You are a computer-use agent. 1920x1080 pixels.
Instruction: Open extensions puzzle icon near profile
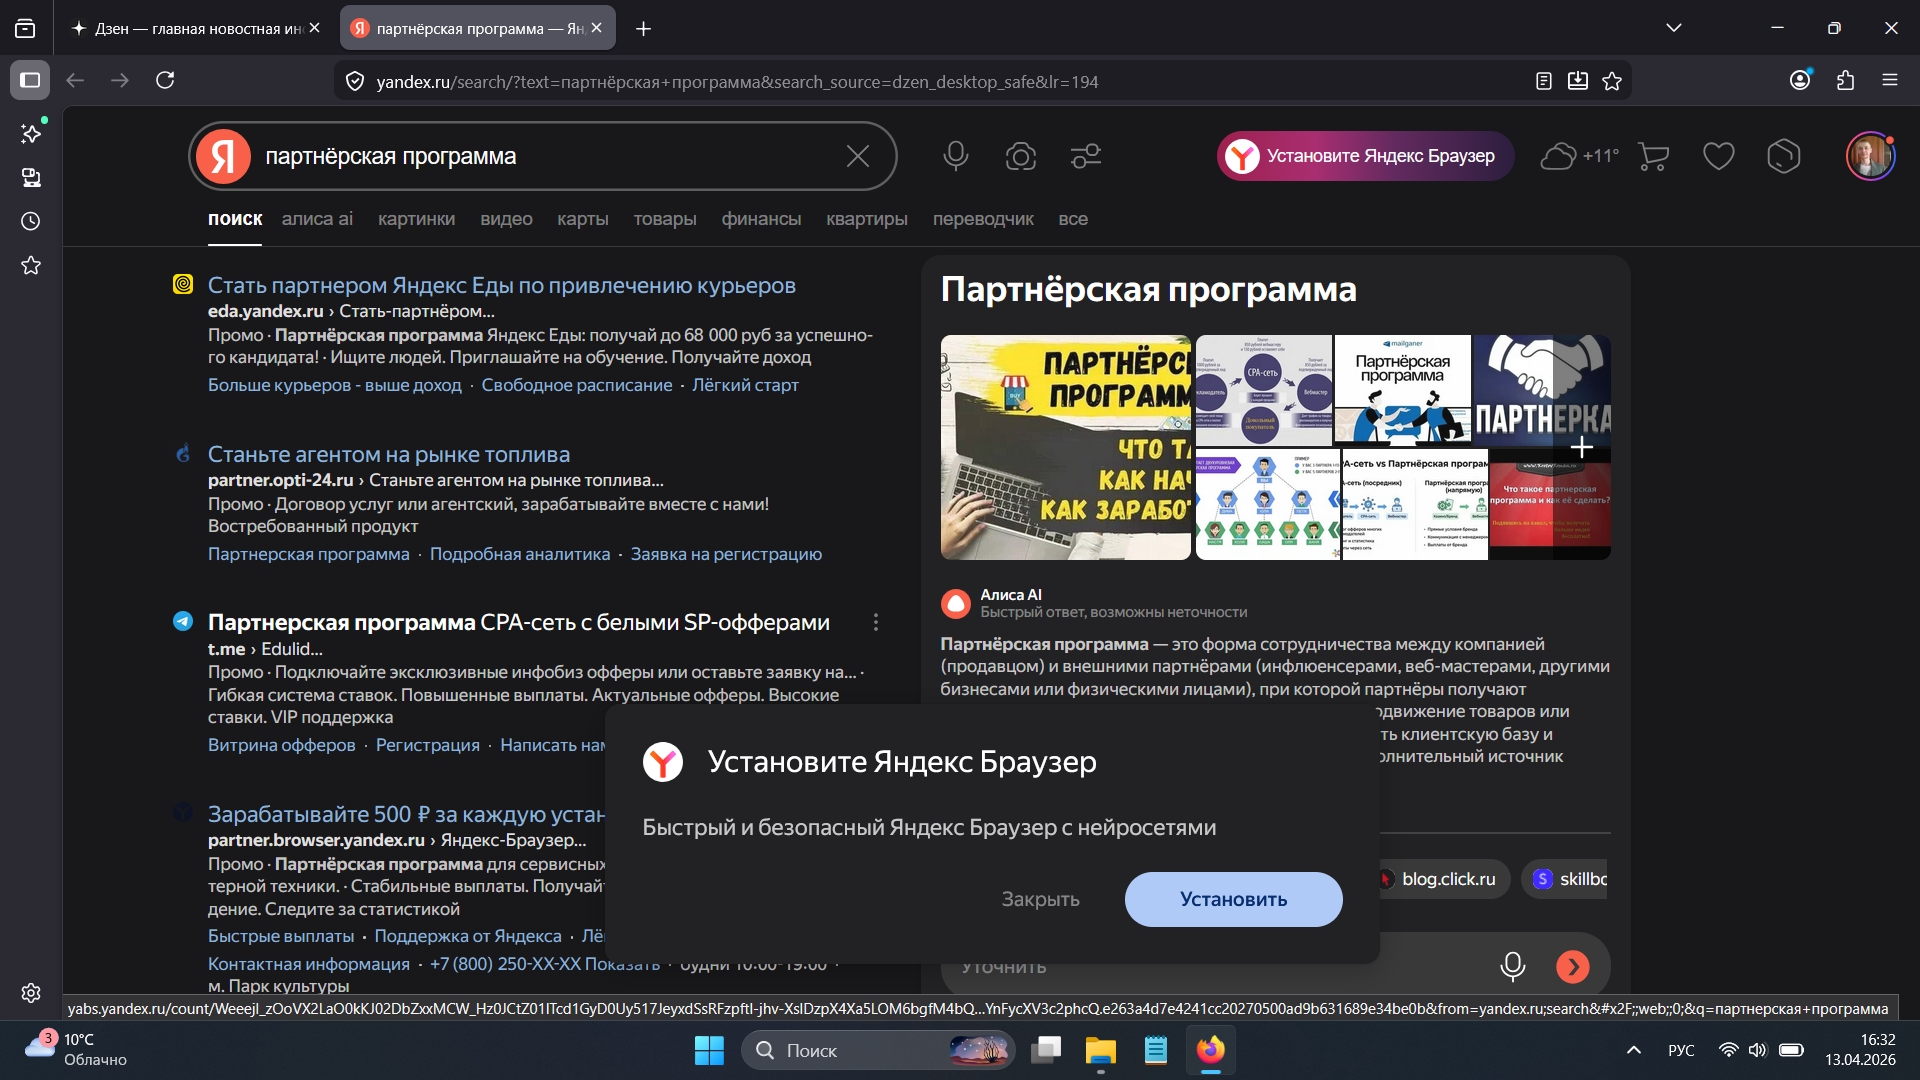tap(1845, 81)
